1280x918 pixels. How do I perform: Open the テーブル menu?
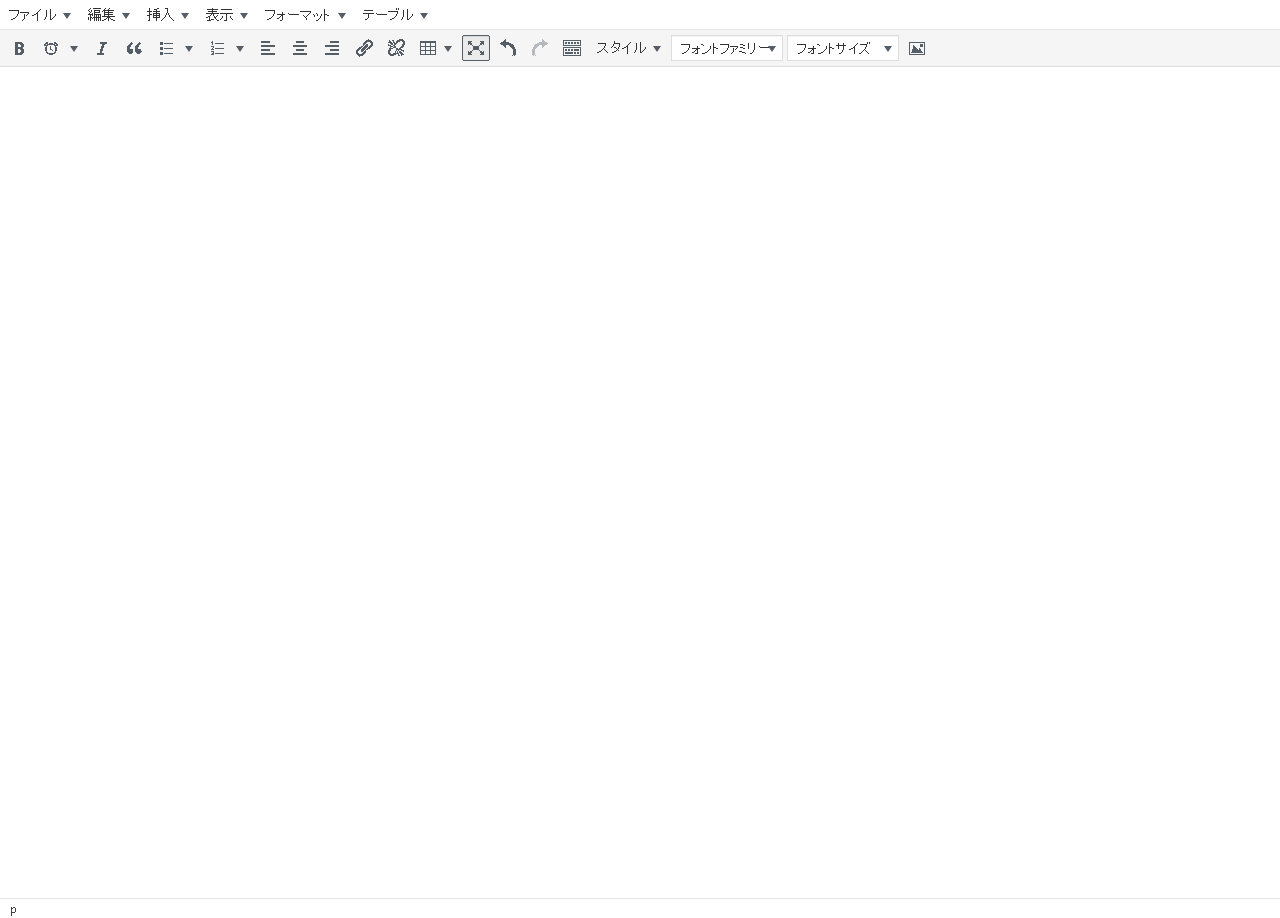tap(395, 15)
